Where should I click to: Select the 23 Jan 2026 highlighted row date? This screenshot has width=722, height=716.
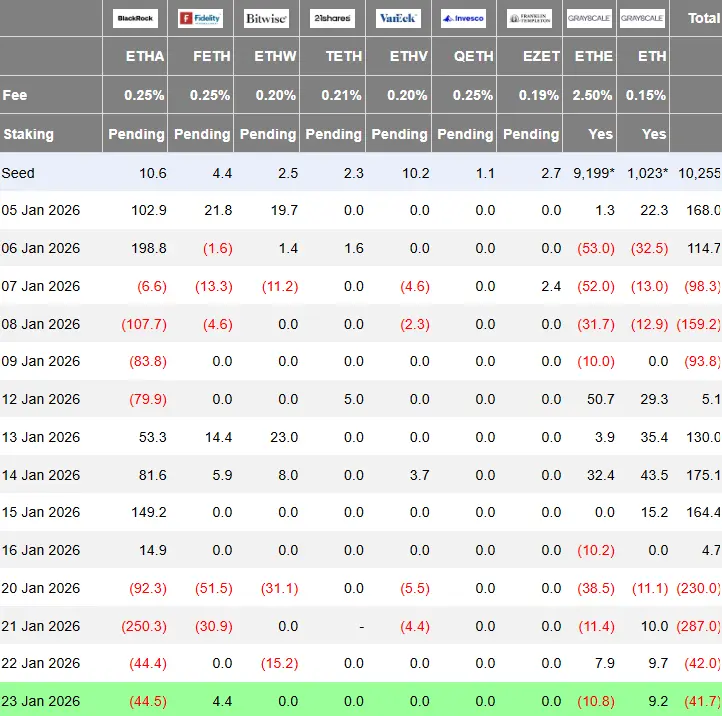41,702
